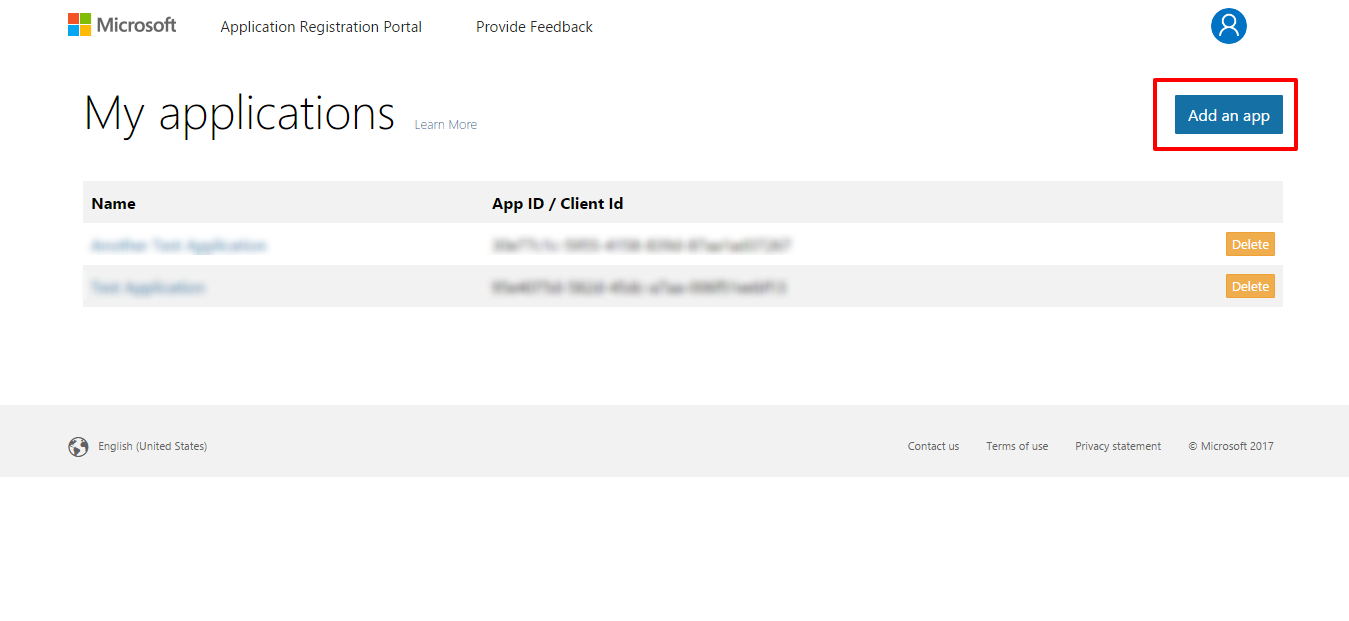Viewport: 1349px width, 621px height.
Task: Select the English (United States) language option
Action: (x=152, y=446)
